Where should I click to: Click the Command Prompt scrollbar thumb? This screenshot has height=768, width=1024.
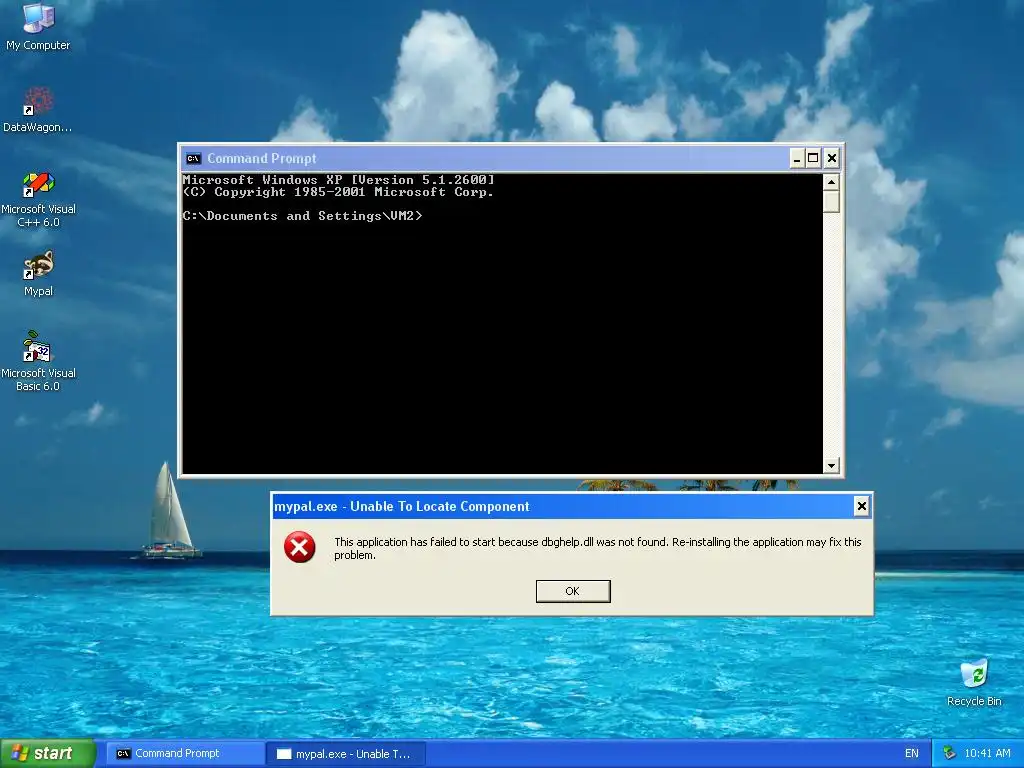[x=831, y=201]
